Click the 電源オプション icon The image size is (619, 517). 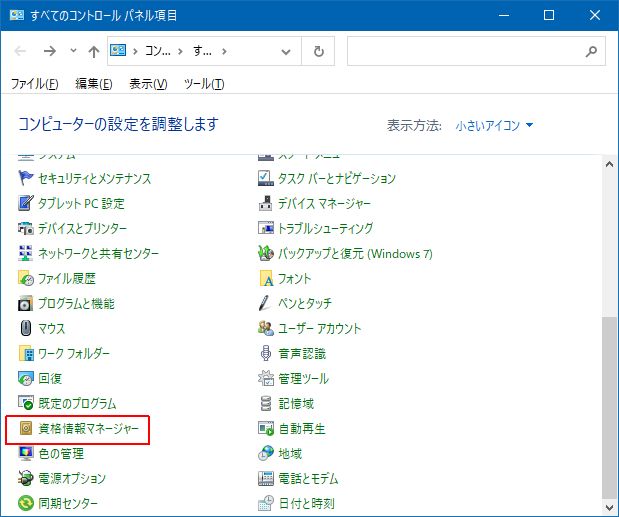(26, 479)
